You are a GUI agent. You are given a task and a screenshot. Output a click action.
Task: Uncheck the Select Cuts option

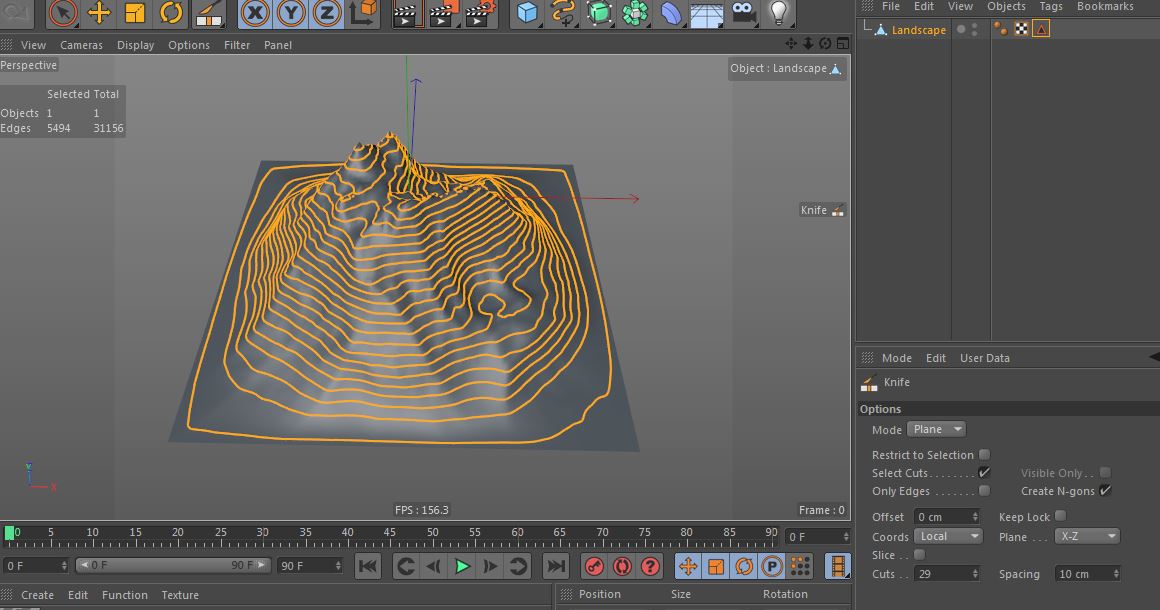pos(984,473)
